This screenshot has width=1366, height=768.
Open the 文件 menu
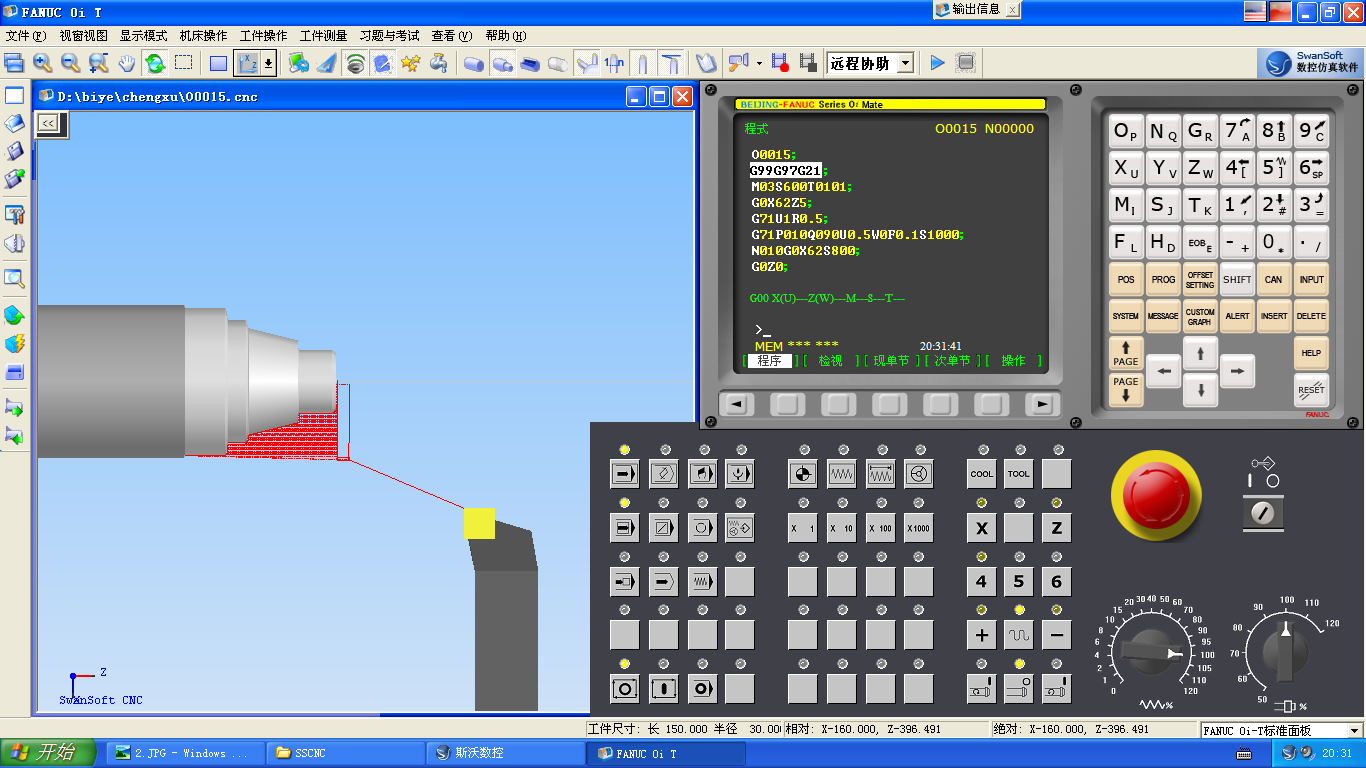26,36
